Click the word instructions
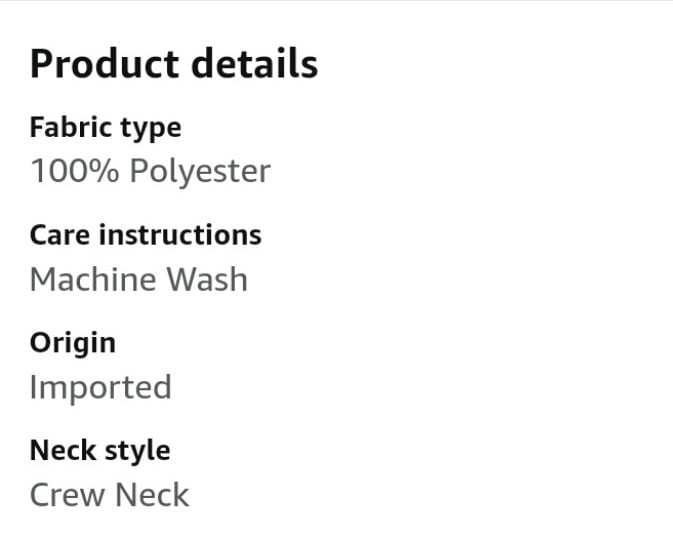This screenshot has height=555, width=673. click(x=180, y=235)
